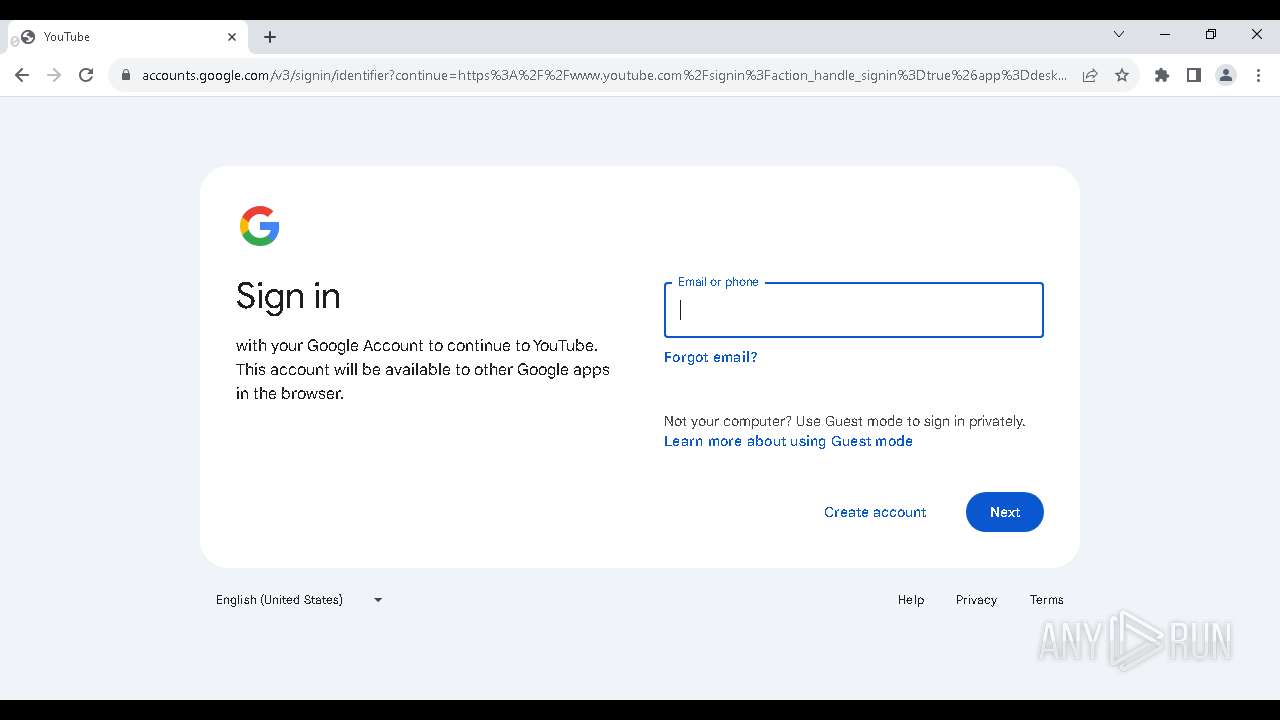Click the Create account button
1280x720 pixels.
875,512
